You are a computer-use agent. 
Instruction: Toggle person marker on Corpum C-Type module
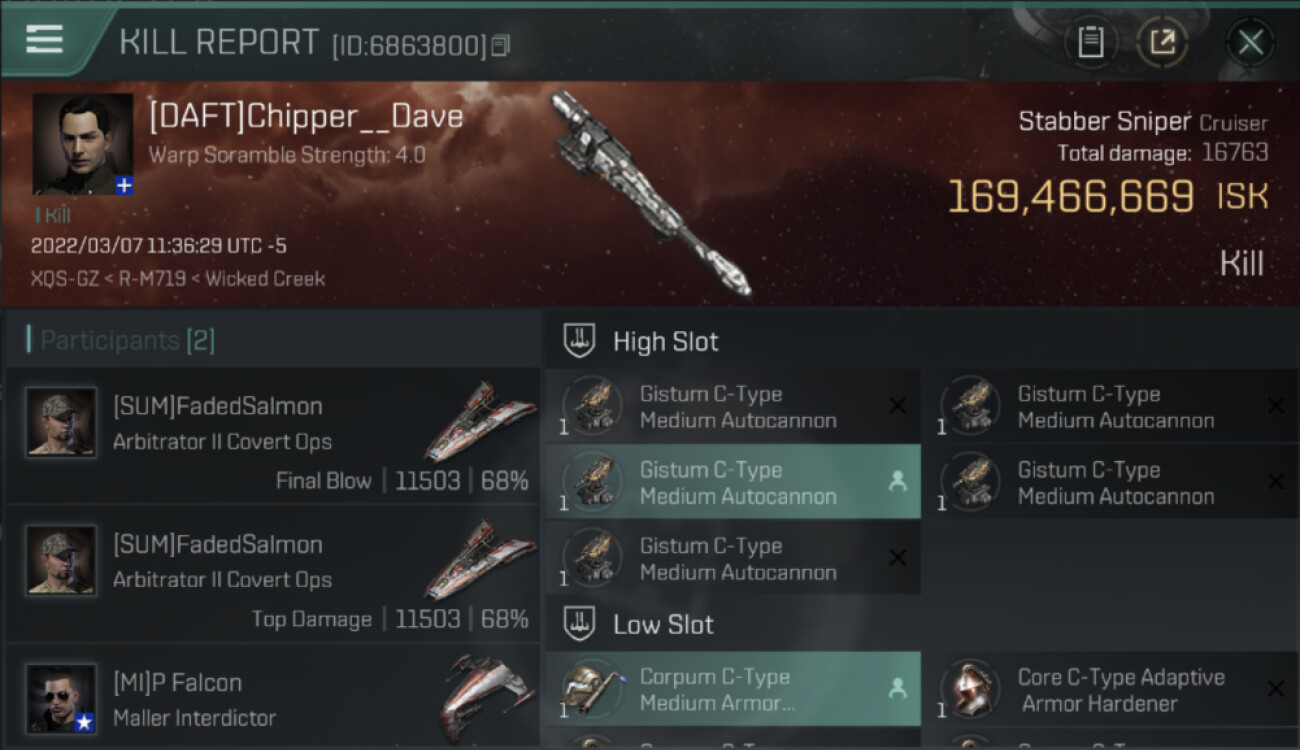click(x=897, y=688)
